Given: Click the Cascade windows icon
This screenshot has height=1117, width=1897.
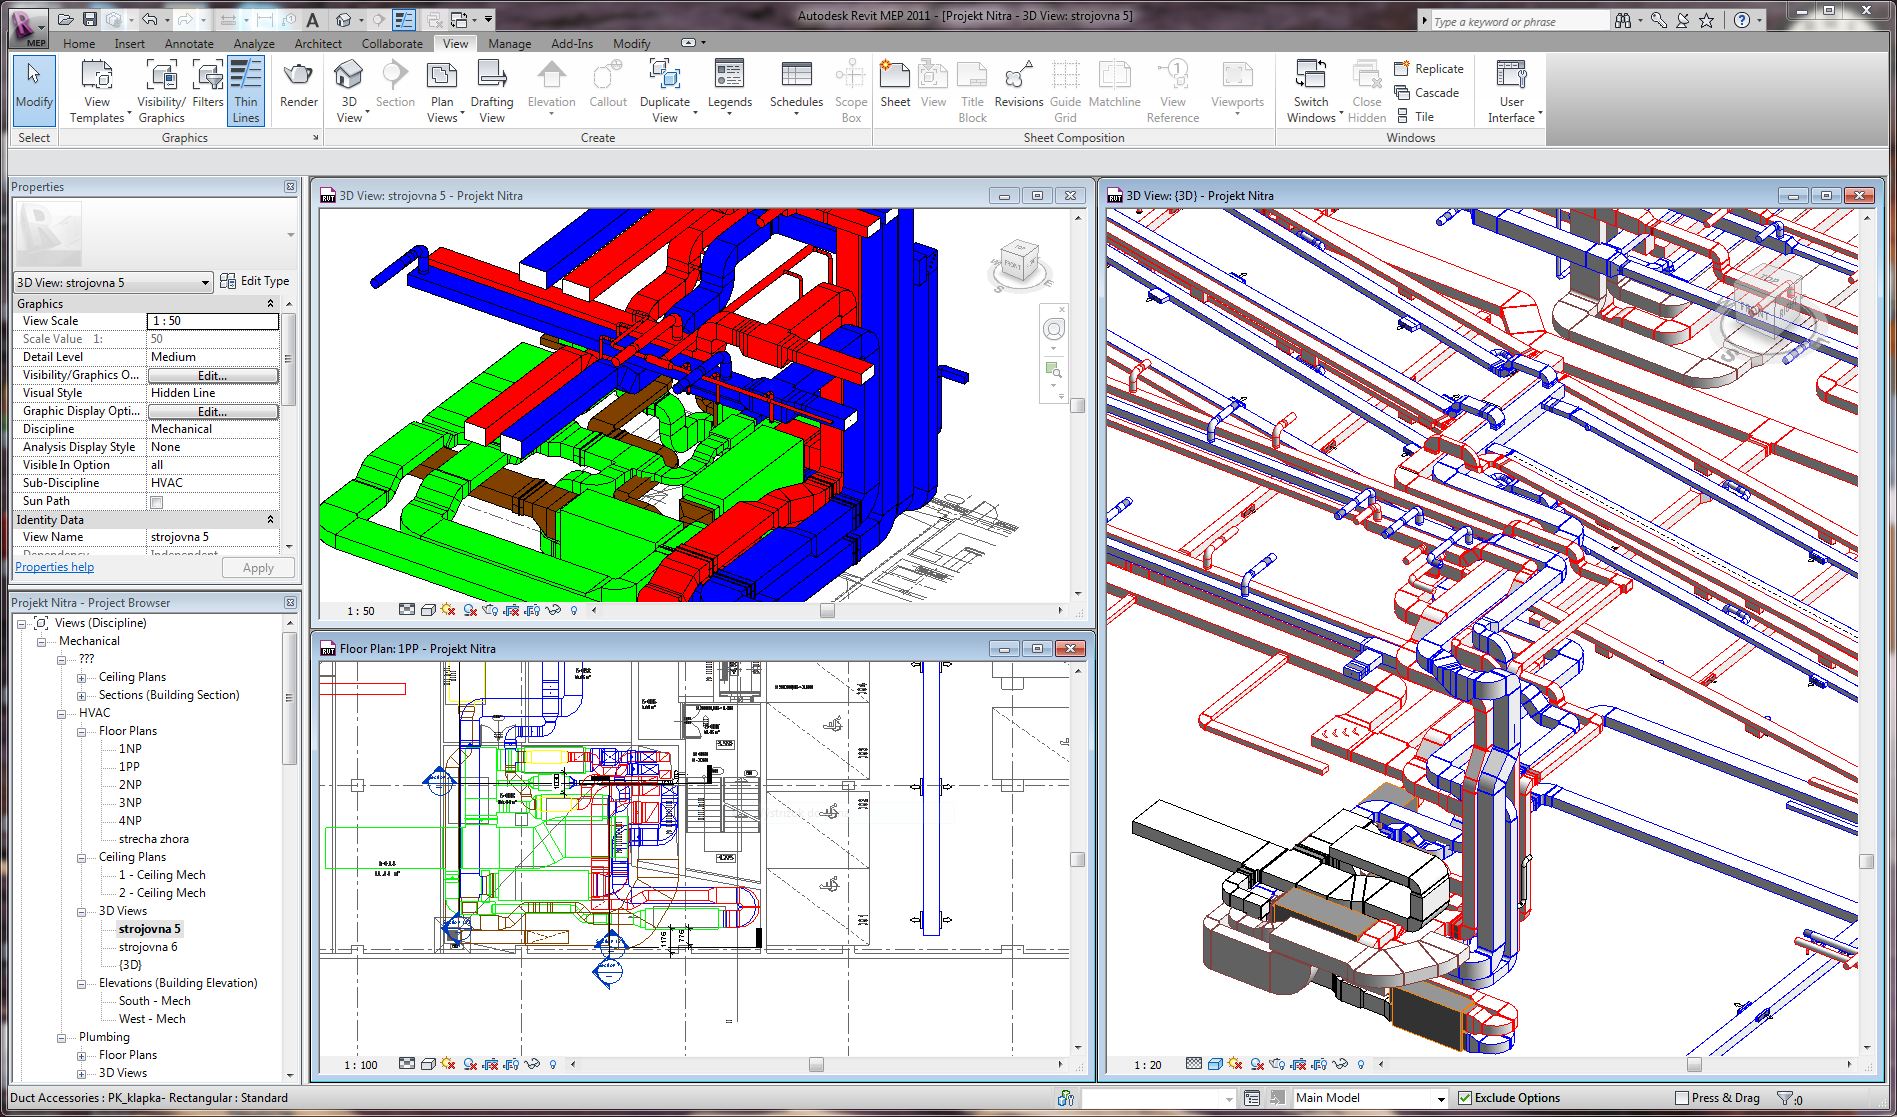Looking at the screenshot, I should coord(1403,93).
